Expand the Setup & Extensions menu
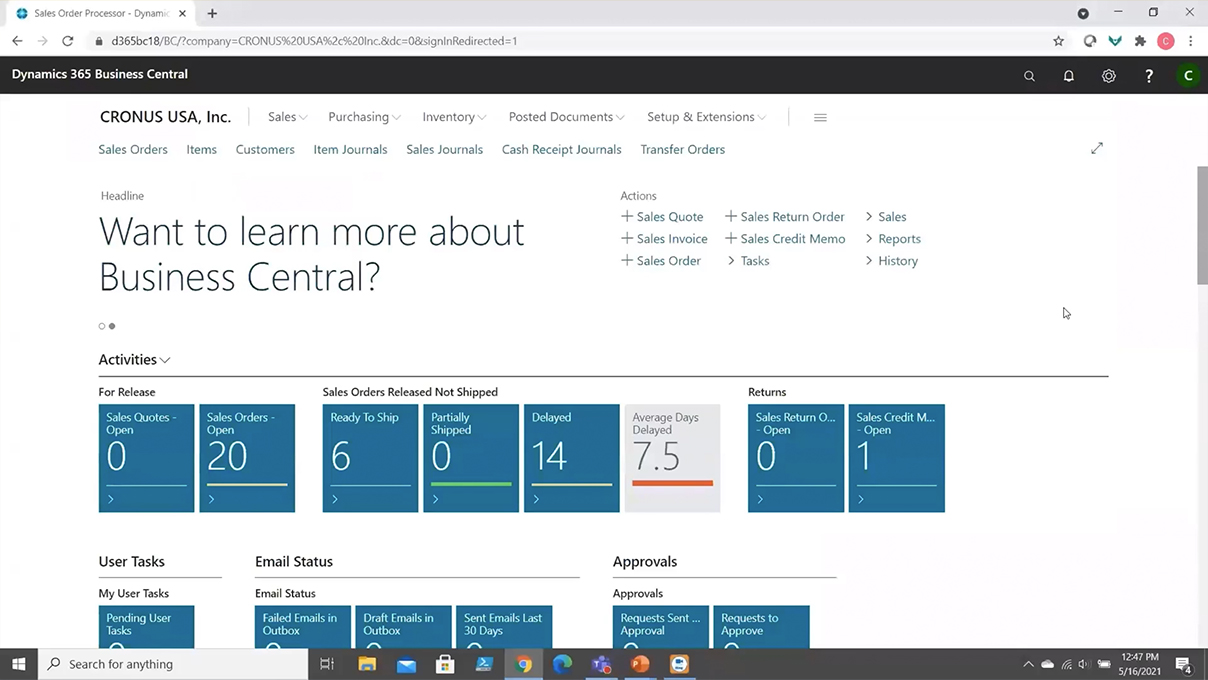The height and width of the screenshot is (680, 1208). [x=707, y=117]
